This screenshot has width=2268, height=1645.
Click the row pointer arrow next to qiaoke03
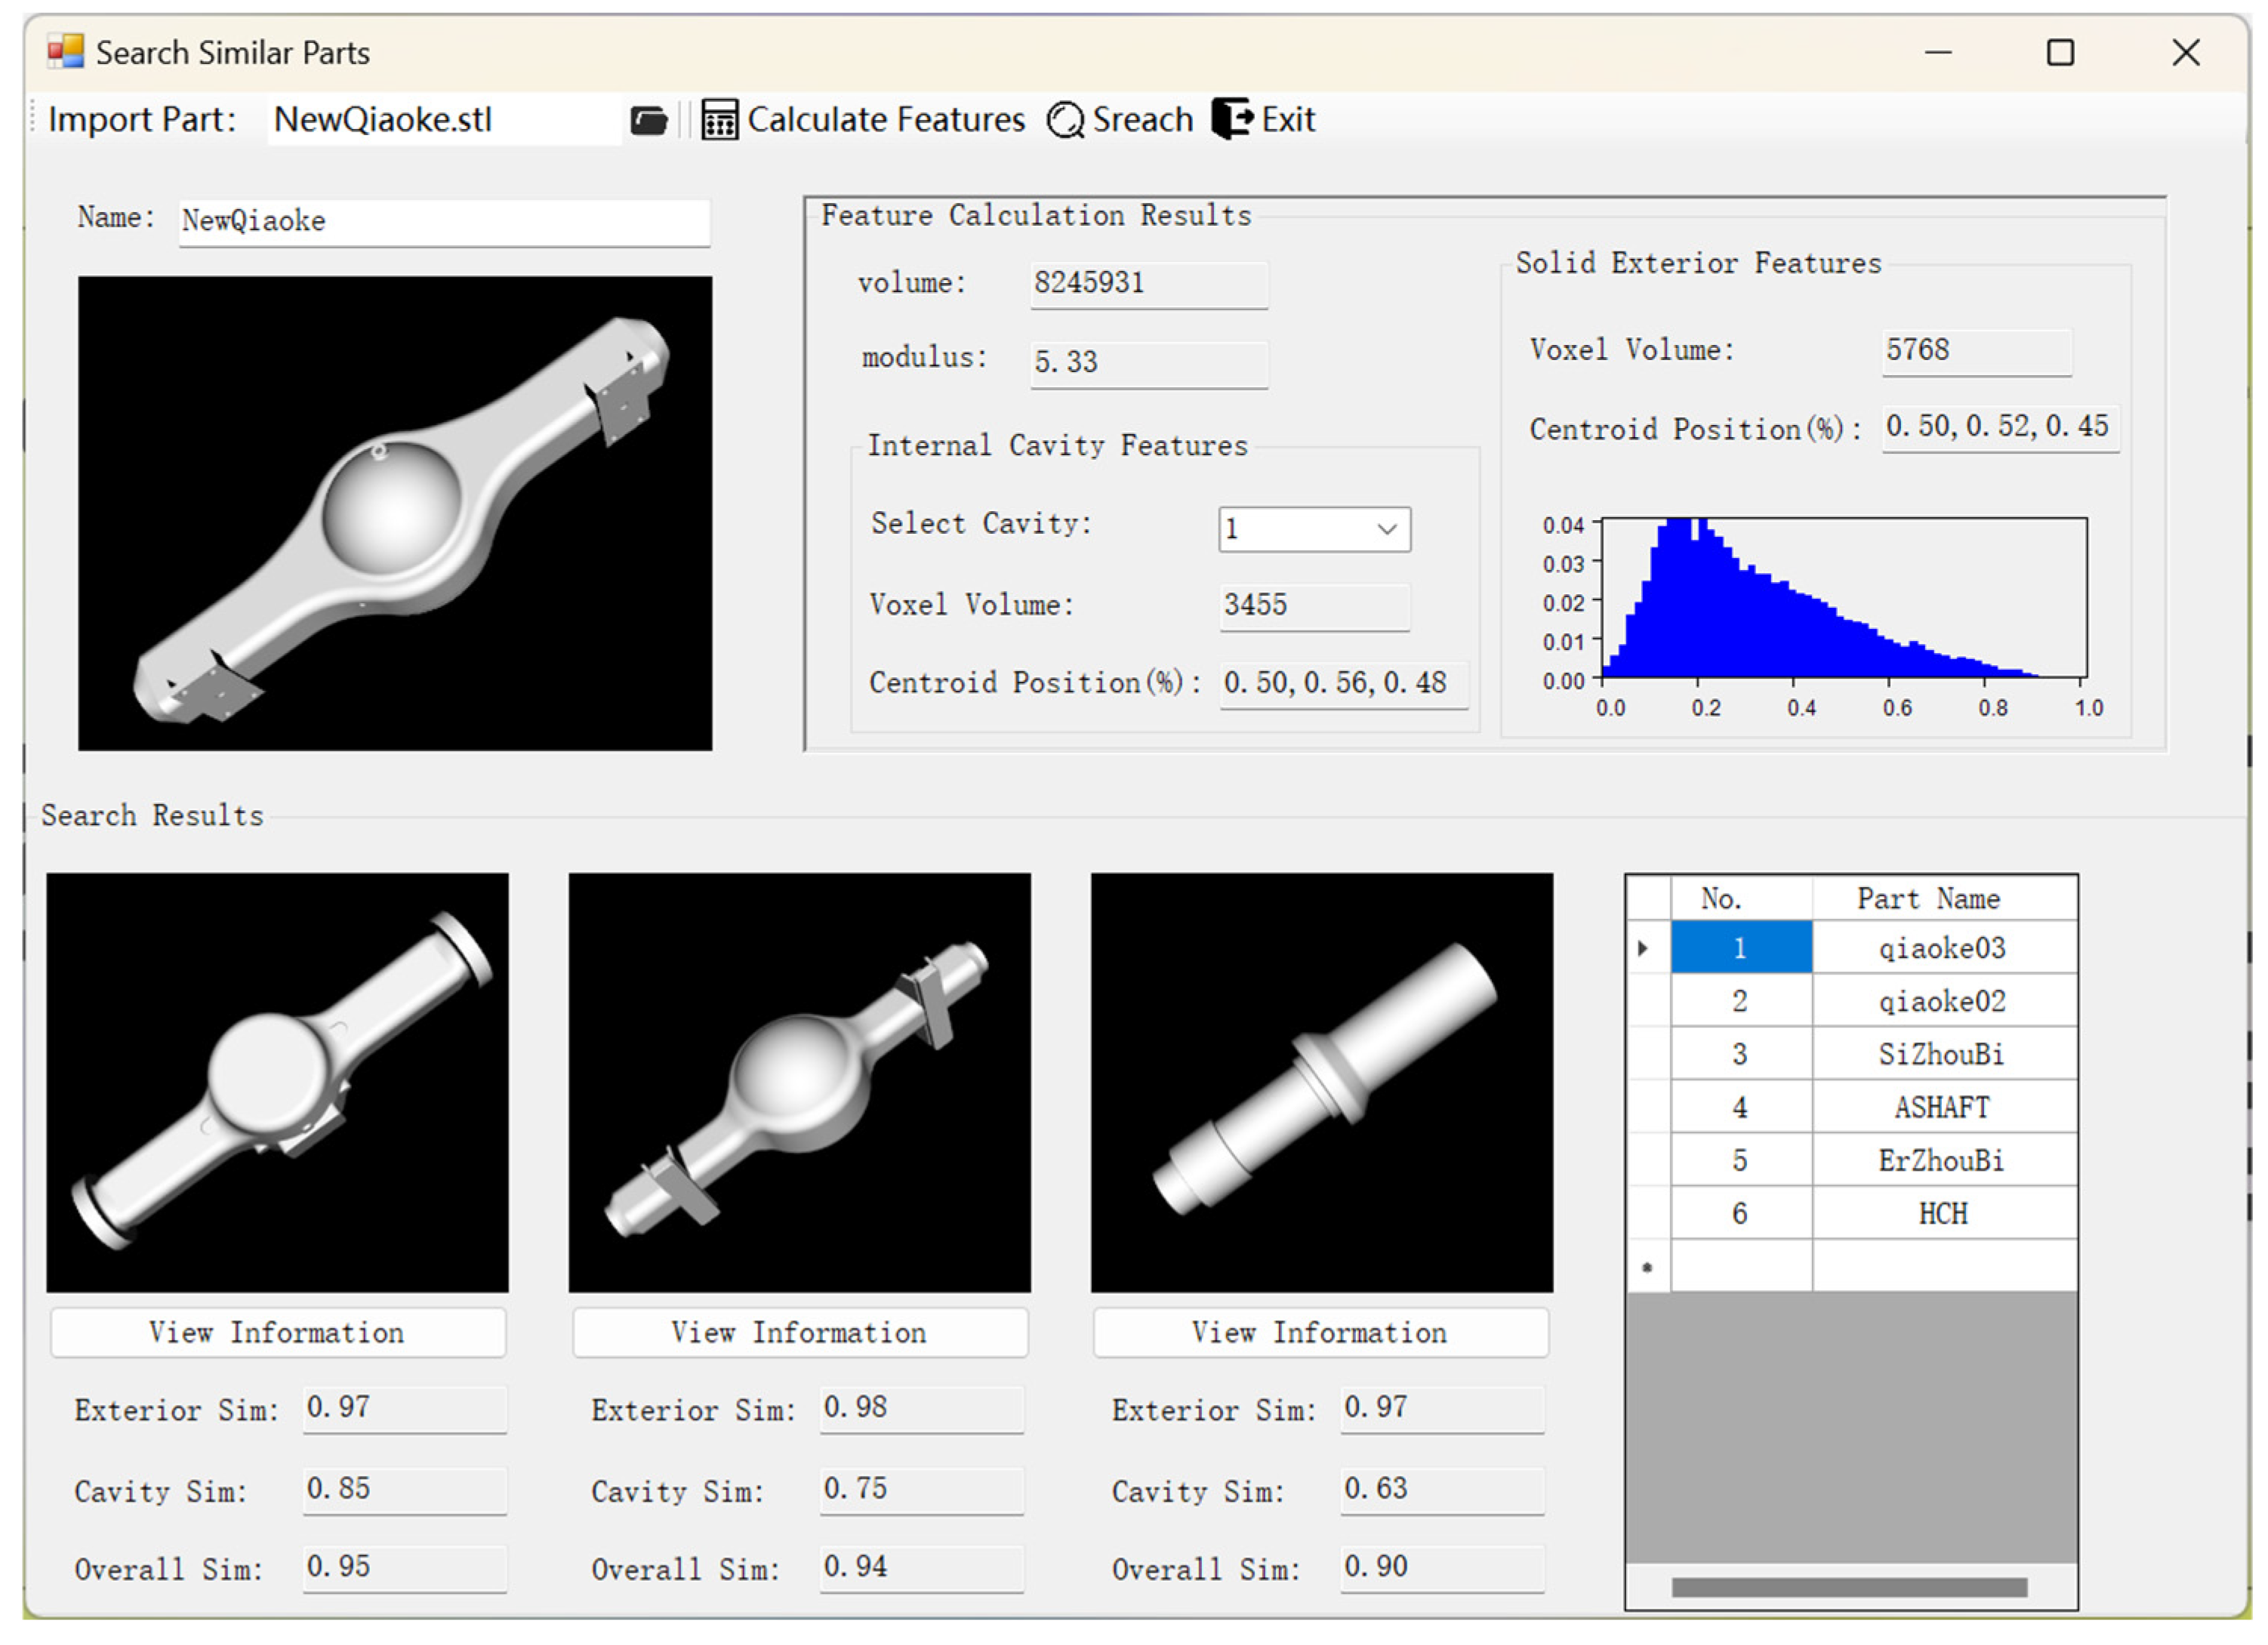click(1643, 948)
